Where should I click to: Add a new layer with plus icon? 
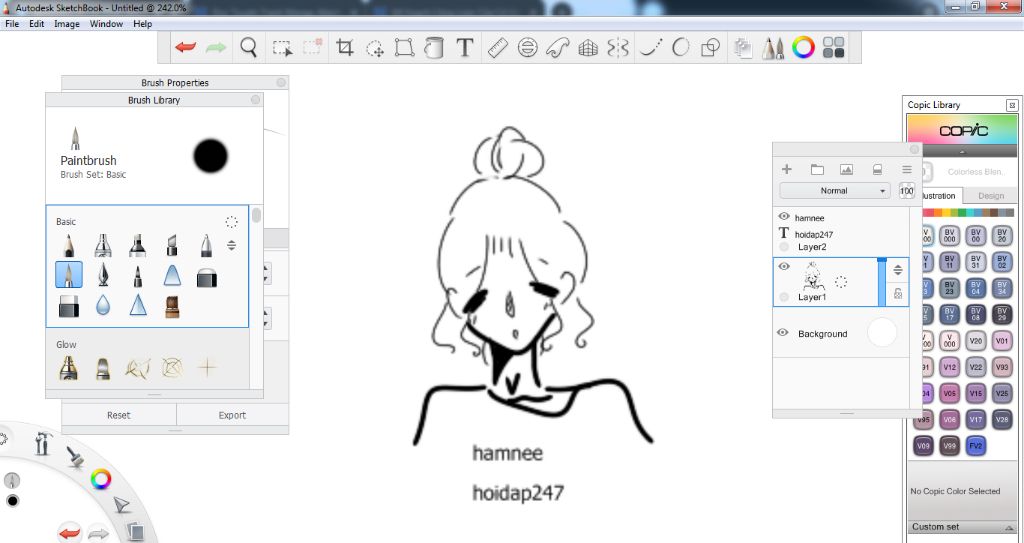click(787, 169)
